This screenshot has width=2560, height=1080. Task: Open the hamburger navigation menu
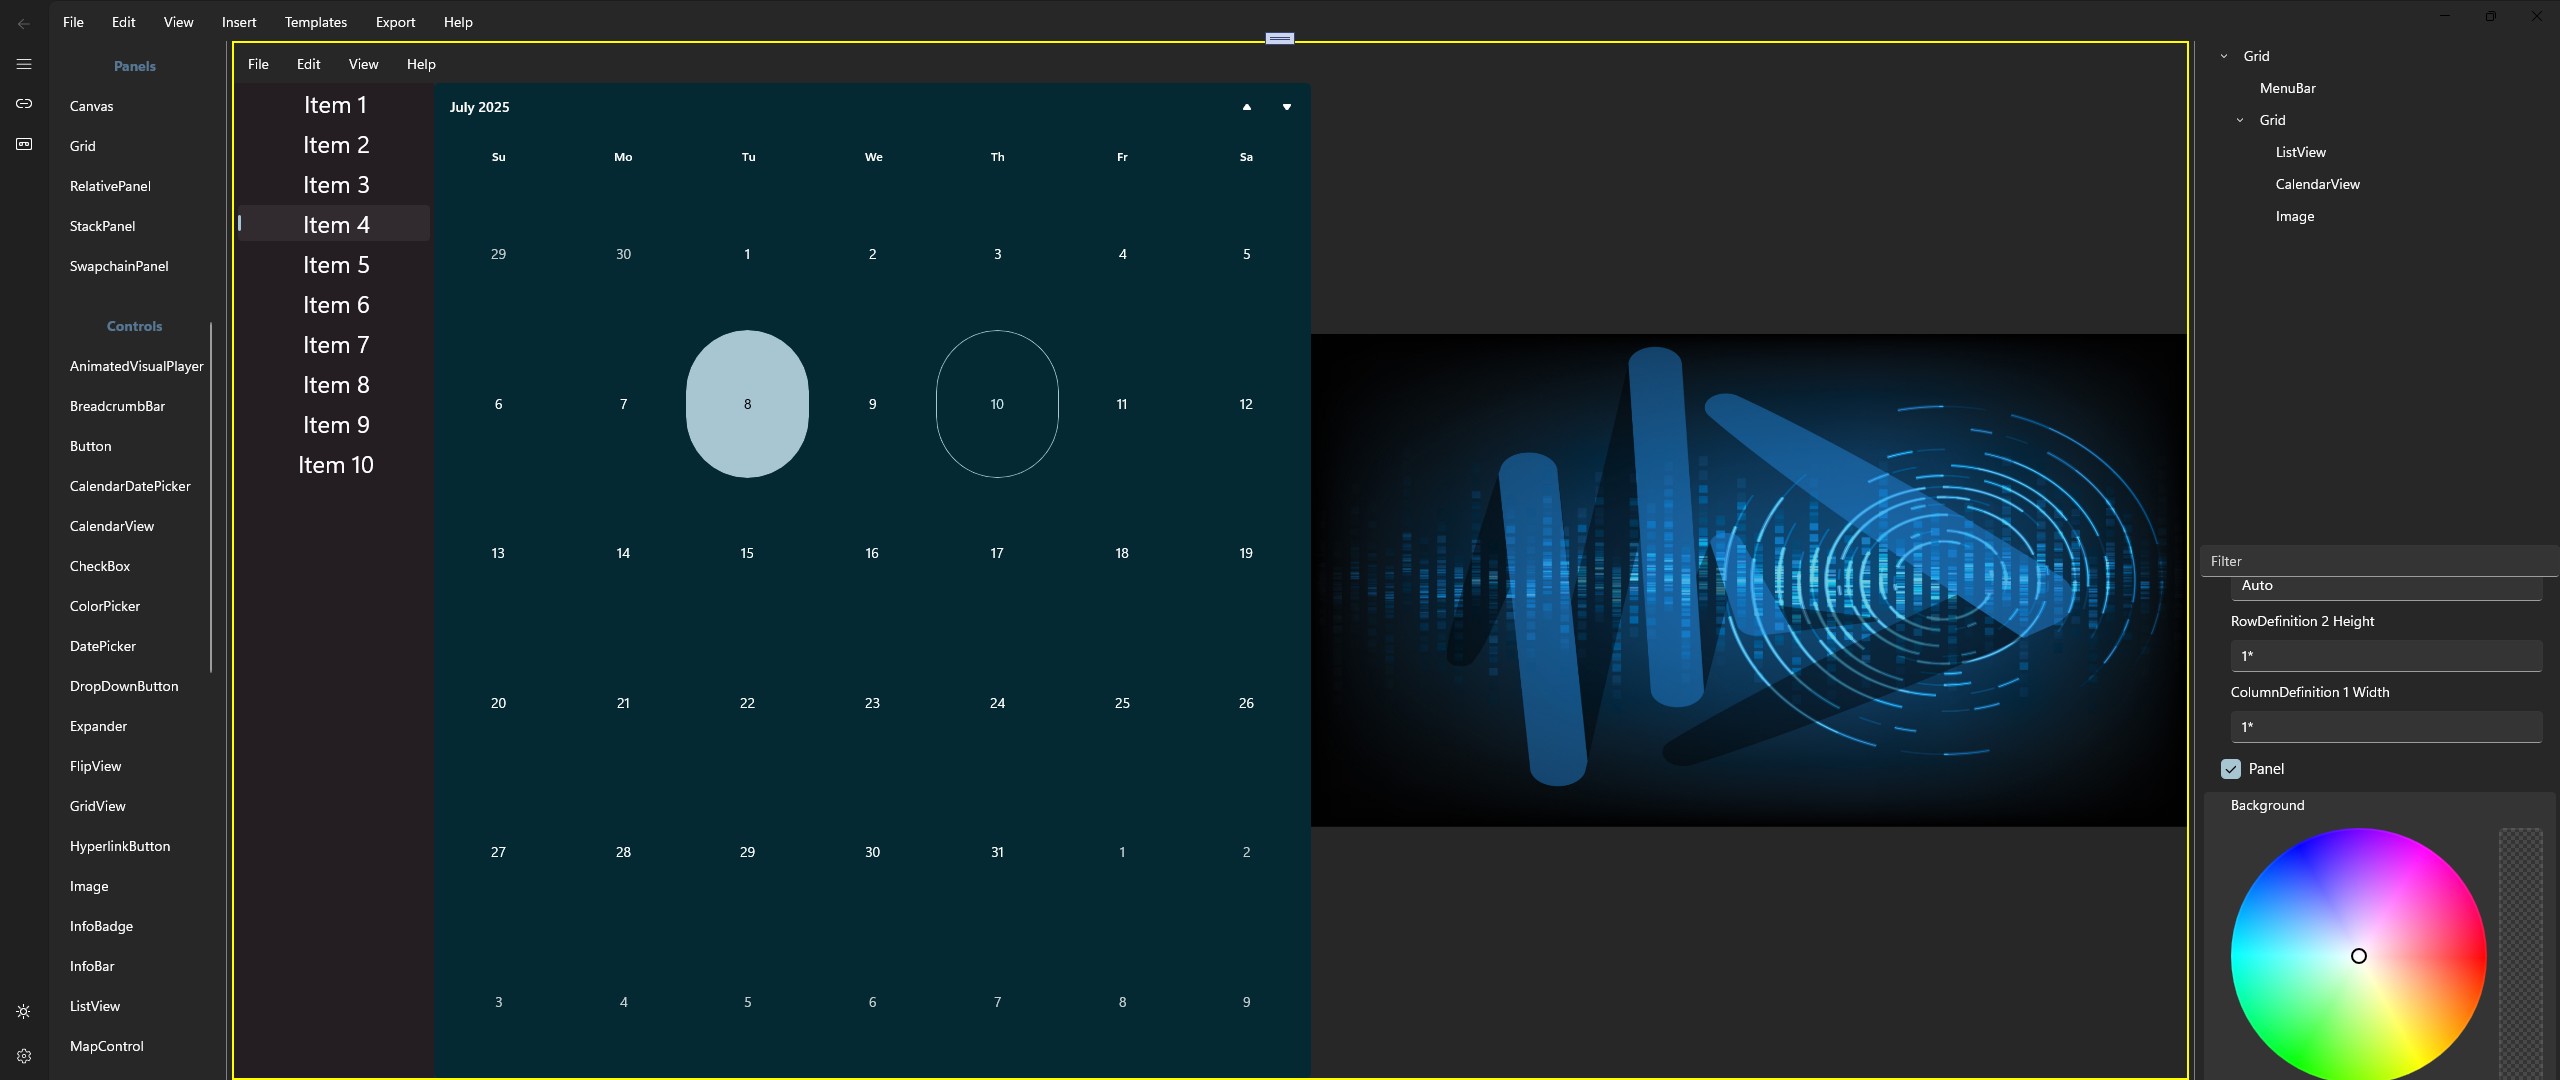(24, 64)
